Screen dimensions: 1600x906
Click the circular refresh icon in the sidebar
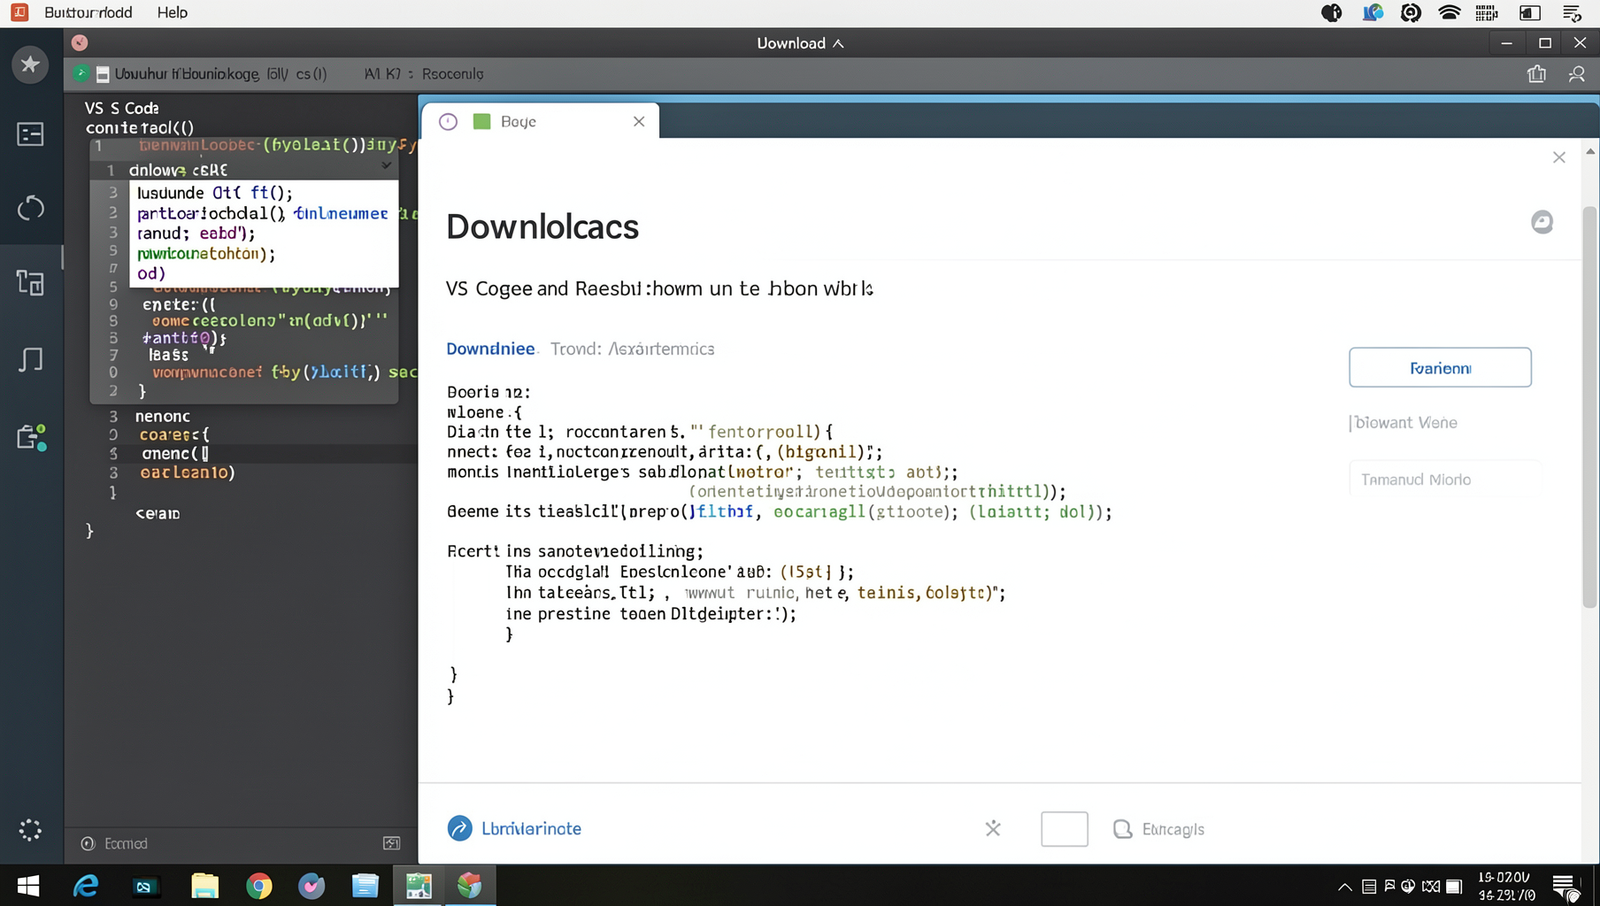tap(31, 208)
